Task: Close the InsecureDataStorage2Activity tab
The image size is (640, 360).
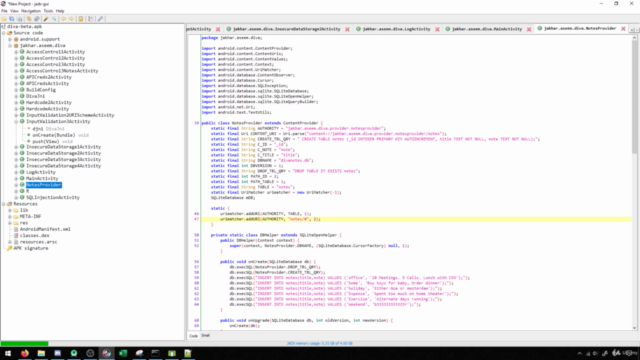Action: (x=347, y=29)
